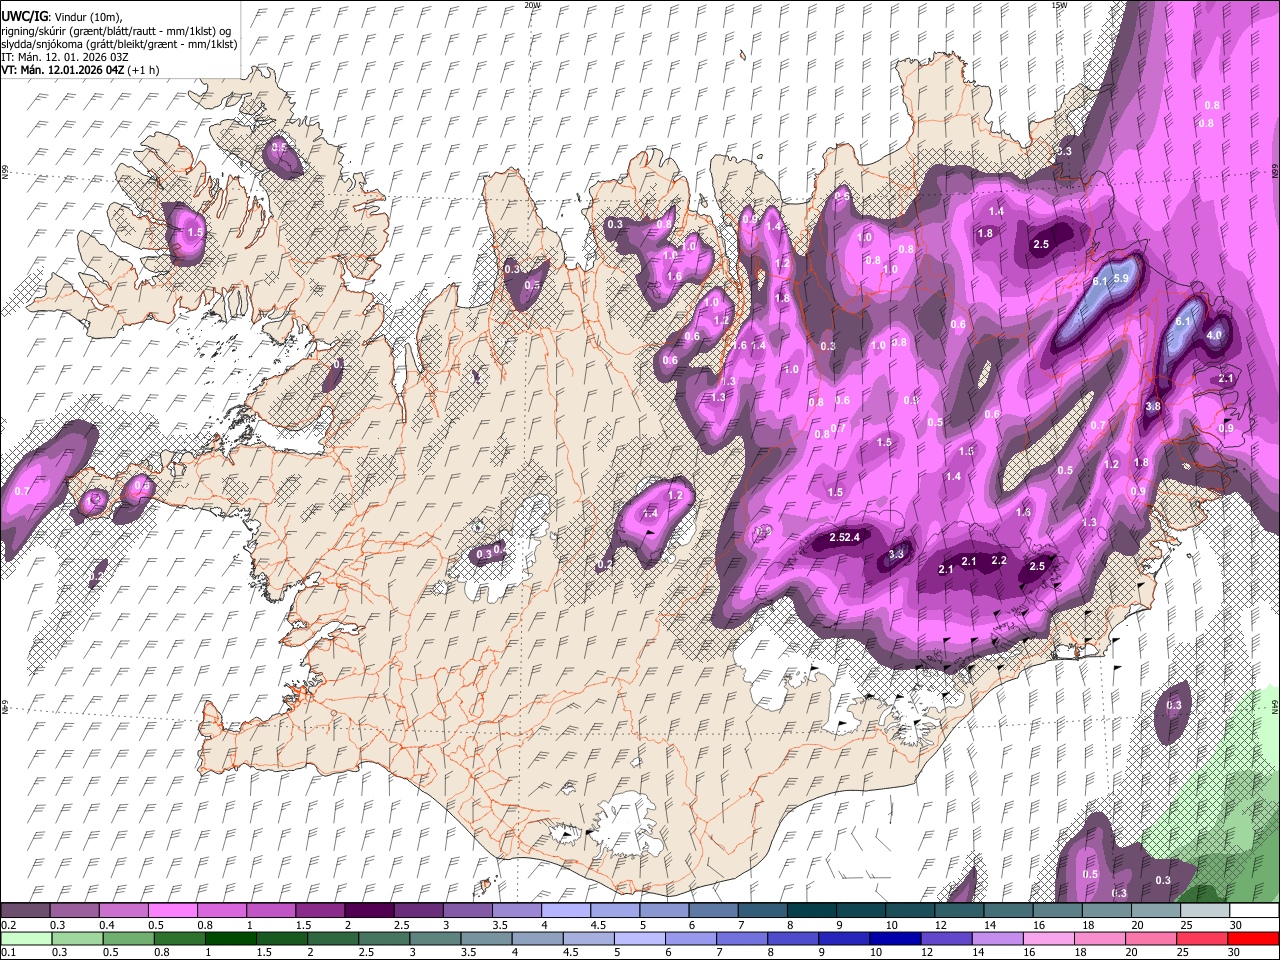Click the 3–3.5 swatch in upper legend row

tap(467, 911)
